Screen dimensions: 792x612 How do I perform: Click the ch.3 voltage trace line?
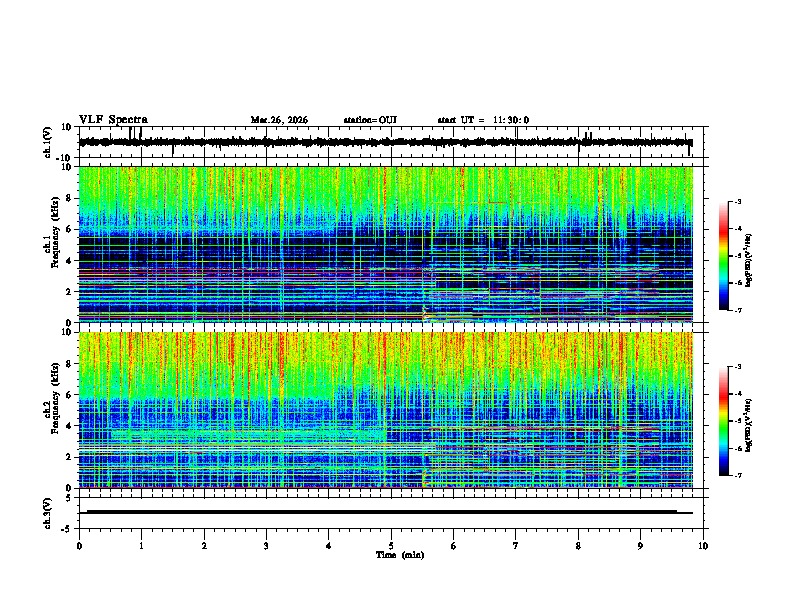click(x=385, y=512)
